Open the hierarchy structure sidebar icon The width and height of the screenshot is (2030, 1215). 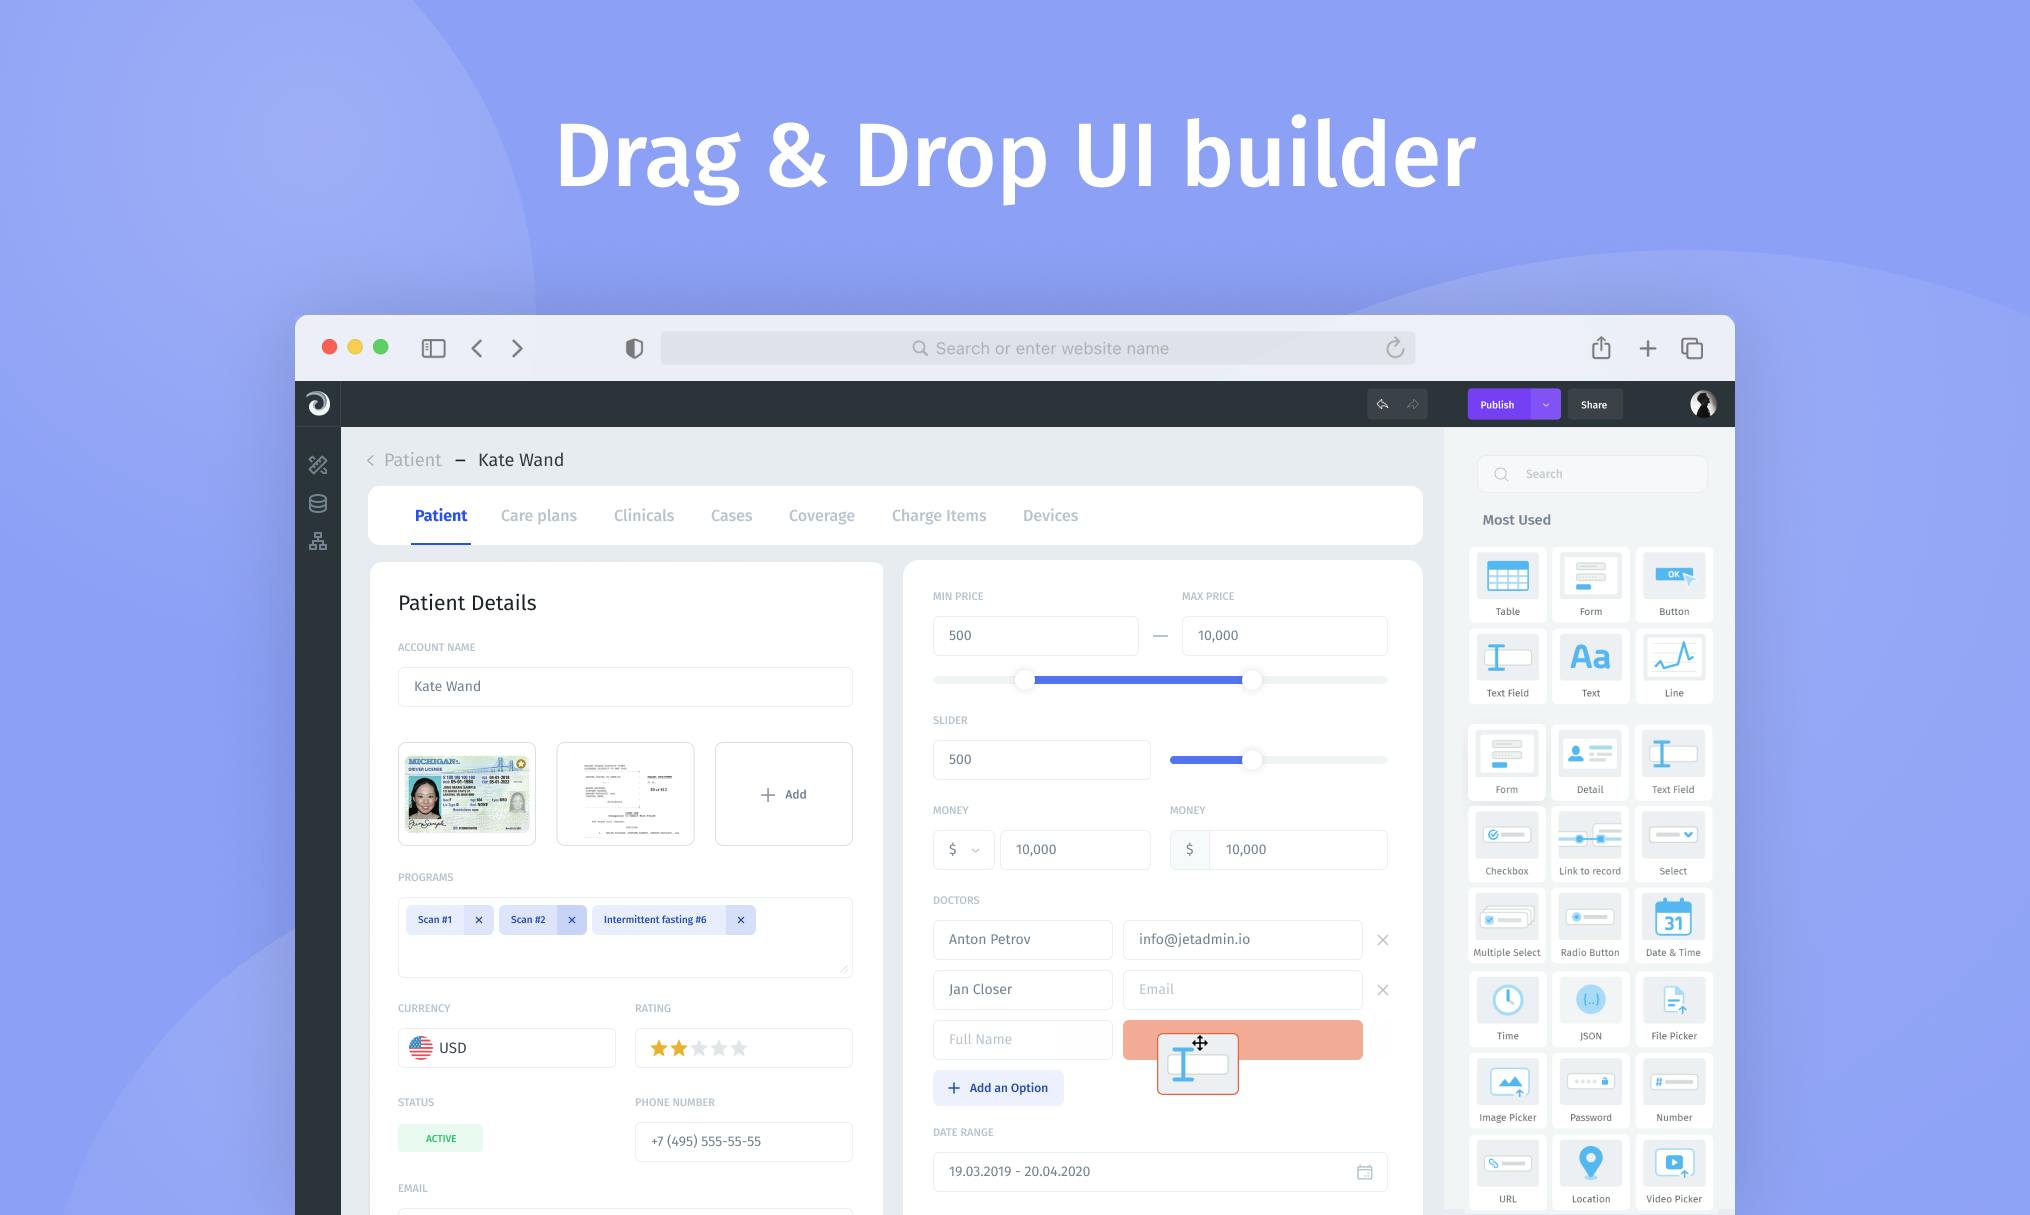click(x=318, y=541)
